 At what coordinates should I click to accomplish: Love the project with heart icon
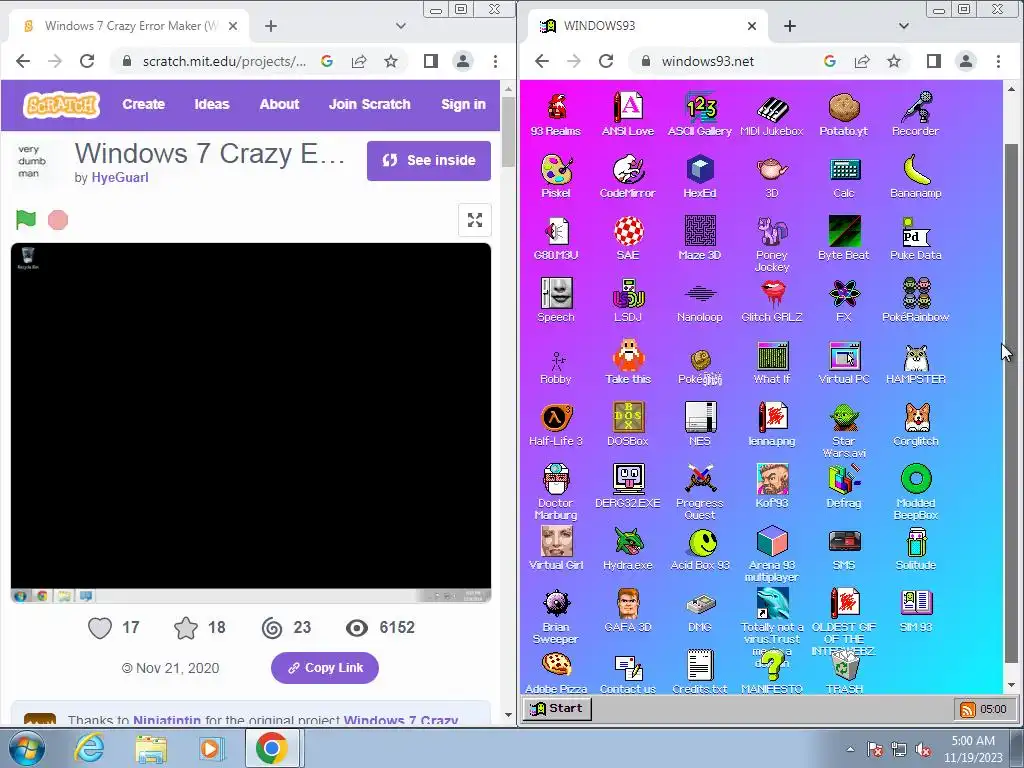(x=100, y=628)
